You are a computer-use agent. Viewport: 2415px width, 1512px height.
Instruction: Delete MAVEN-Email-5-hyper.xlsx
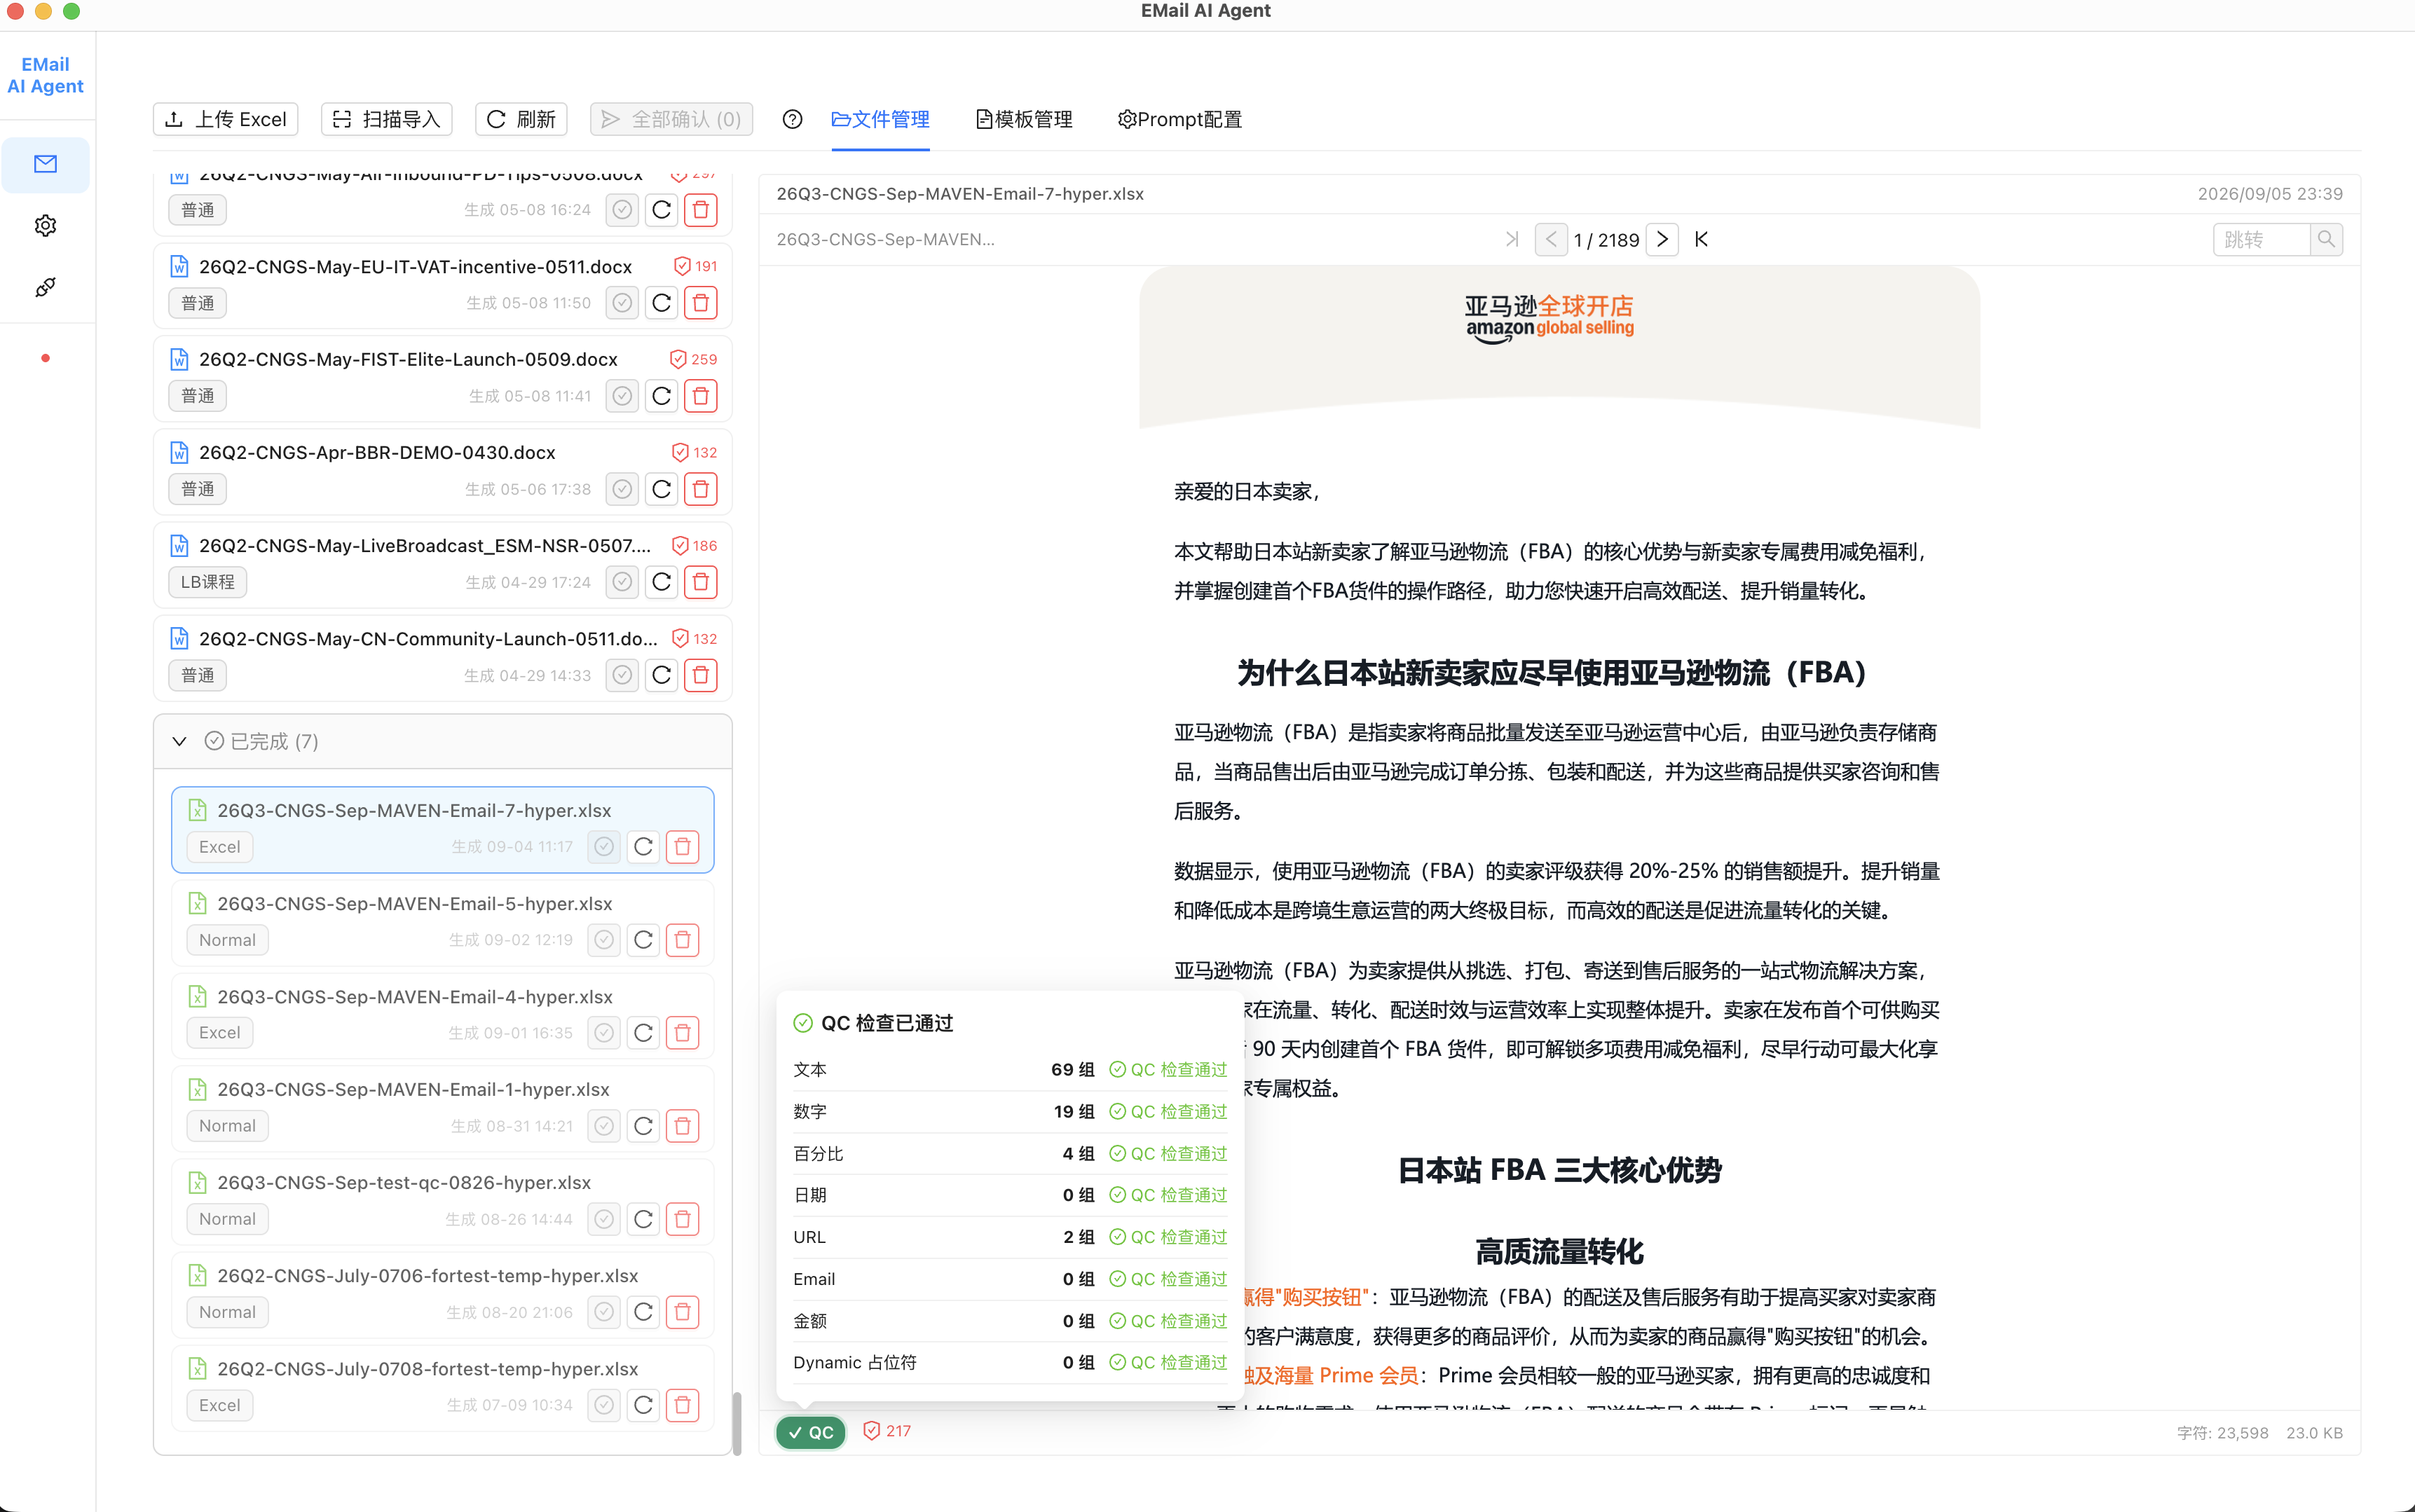point(683,940)
